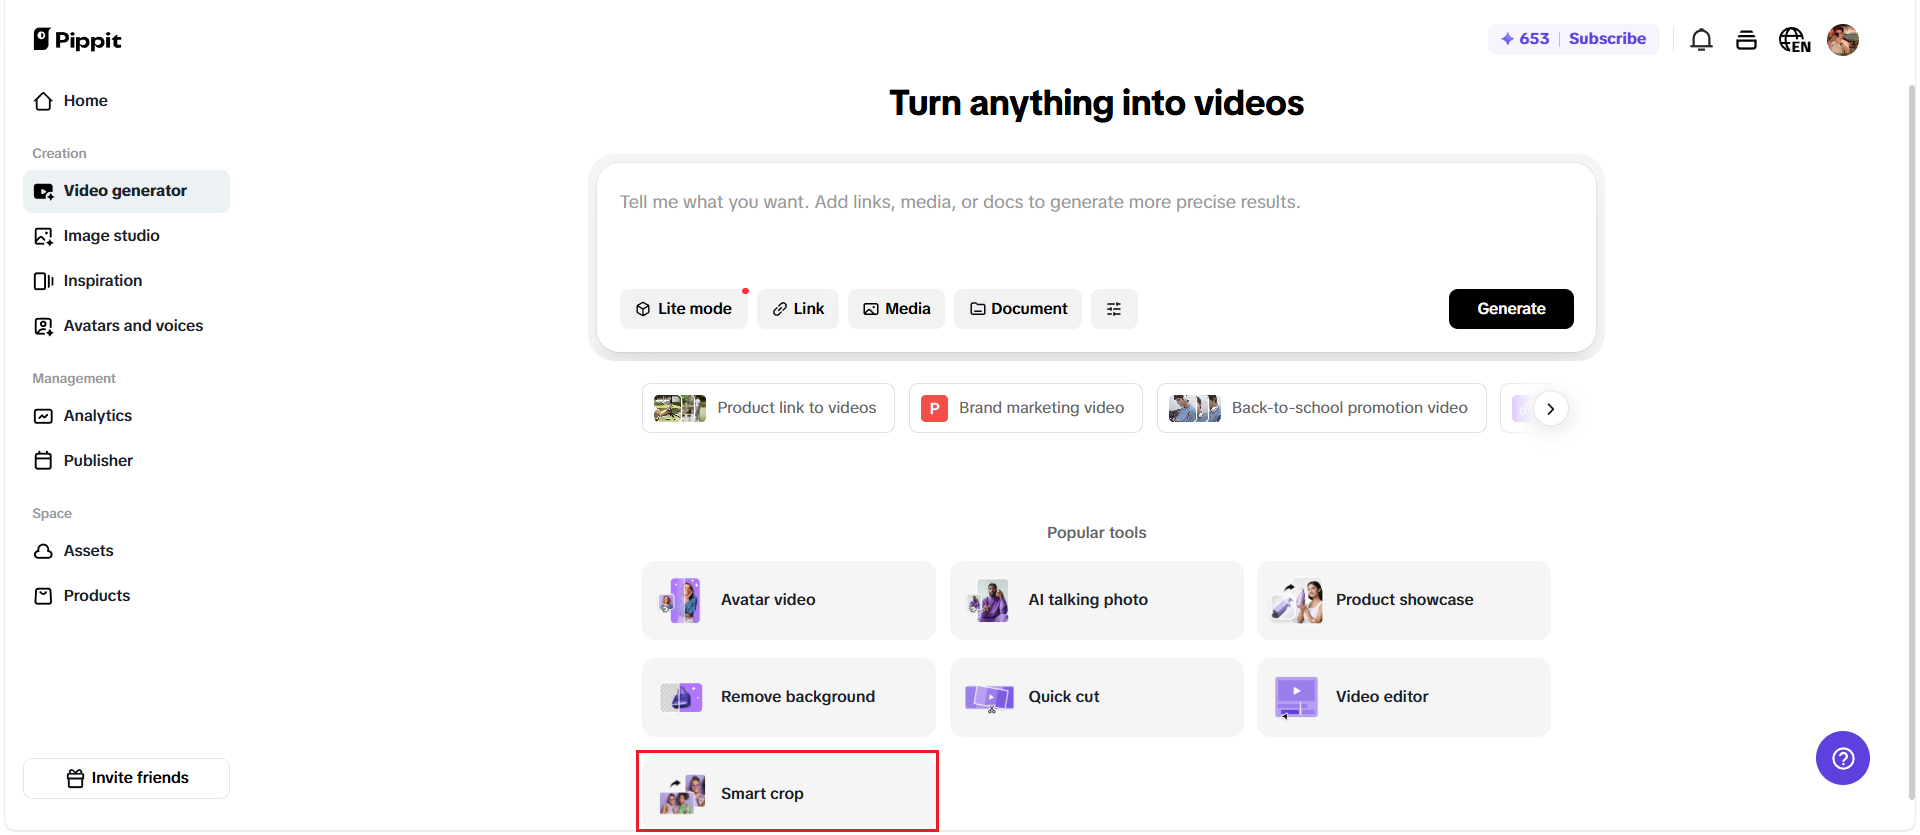Viewport: 1920px width, 835px height.
Task: Open the advanced settings sliders icon
Action: click(1114, 309)
